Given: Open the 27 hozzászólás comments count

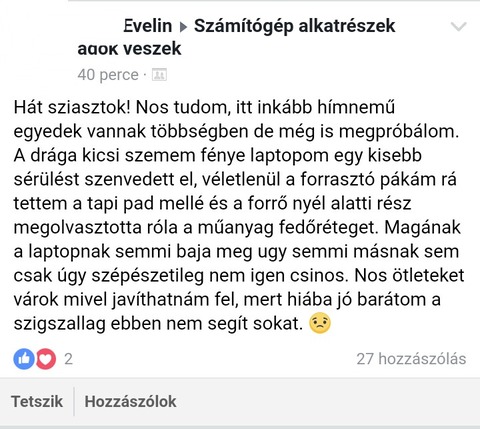Looking at the screenshot, I should 411,359.
